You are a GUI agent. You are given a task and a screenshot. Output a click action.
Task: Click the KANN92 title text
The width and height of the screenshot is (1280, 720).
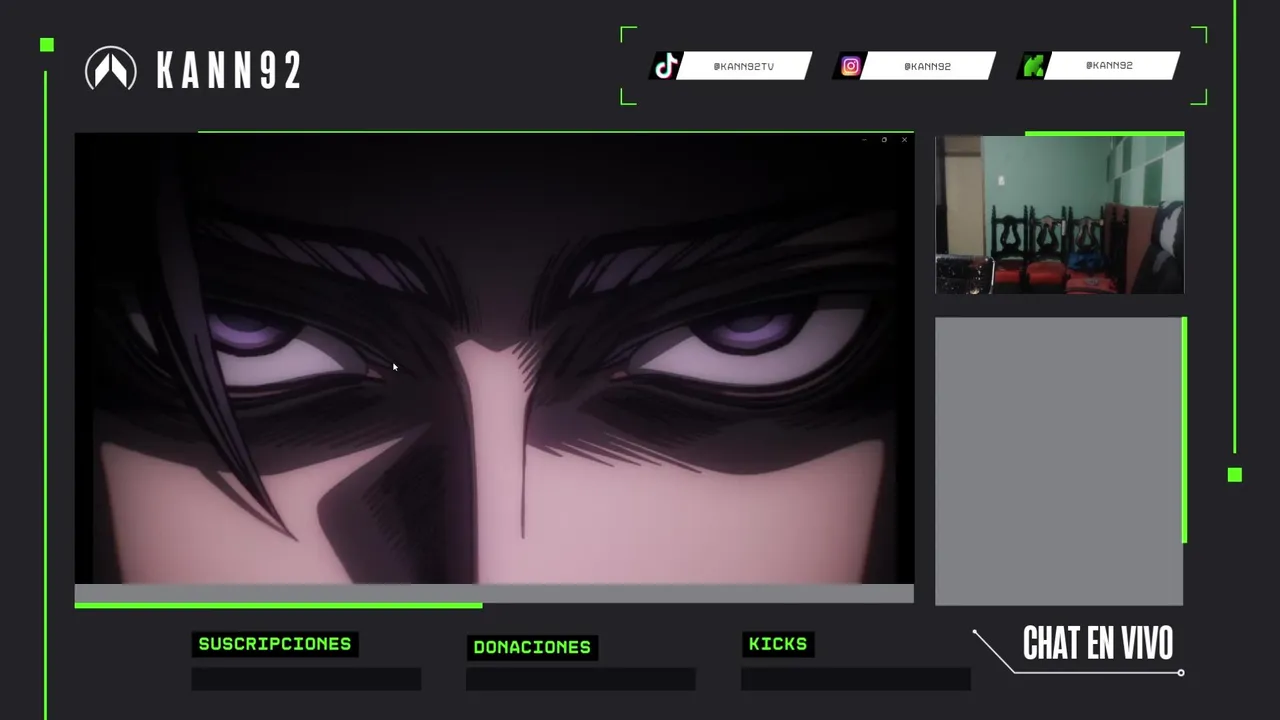click(x=229, y=70)
